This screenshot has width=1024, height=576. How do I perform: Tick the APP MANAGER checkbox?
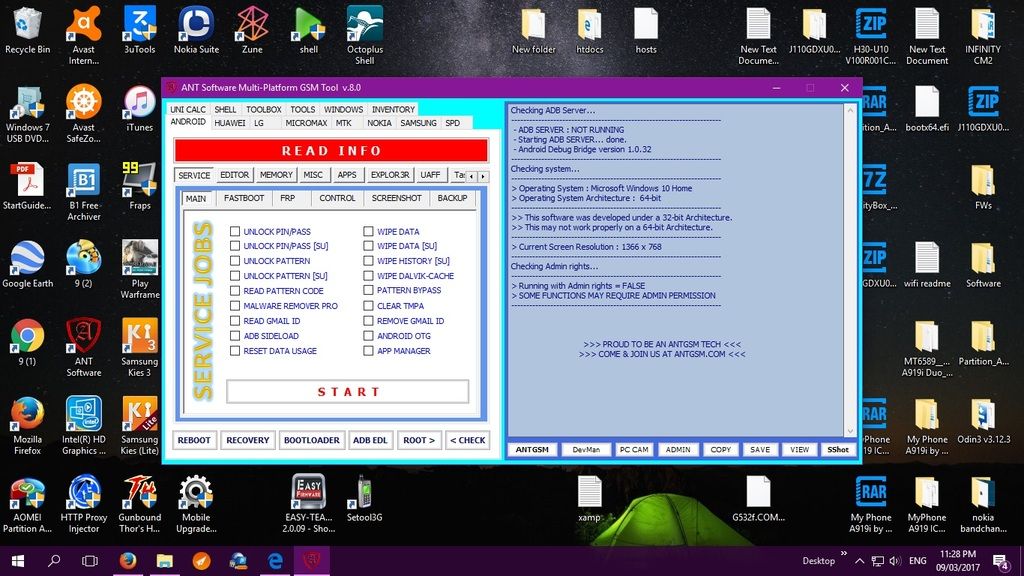(368, 351)
